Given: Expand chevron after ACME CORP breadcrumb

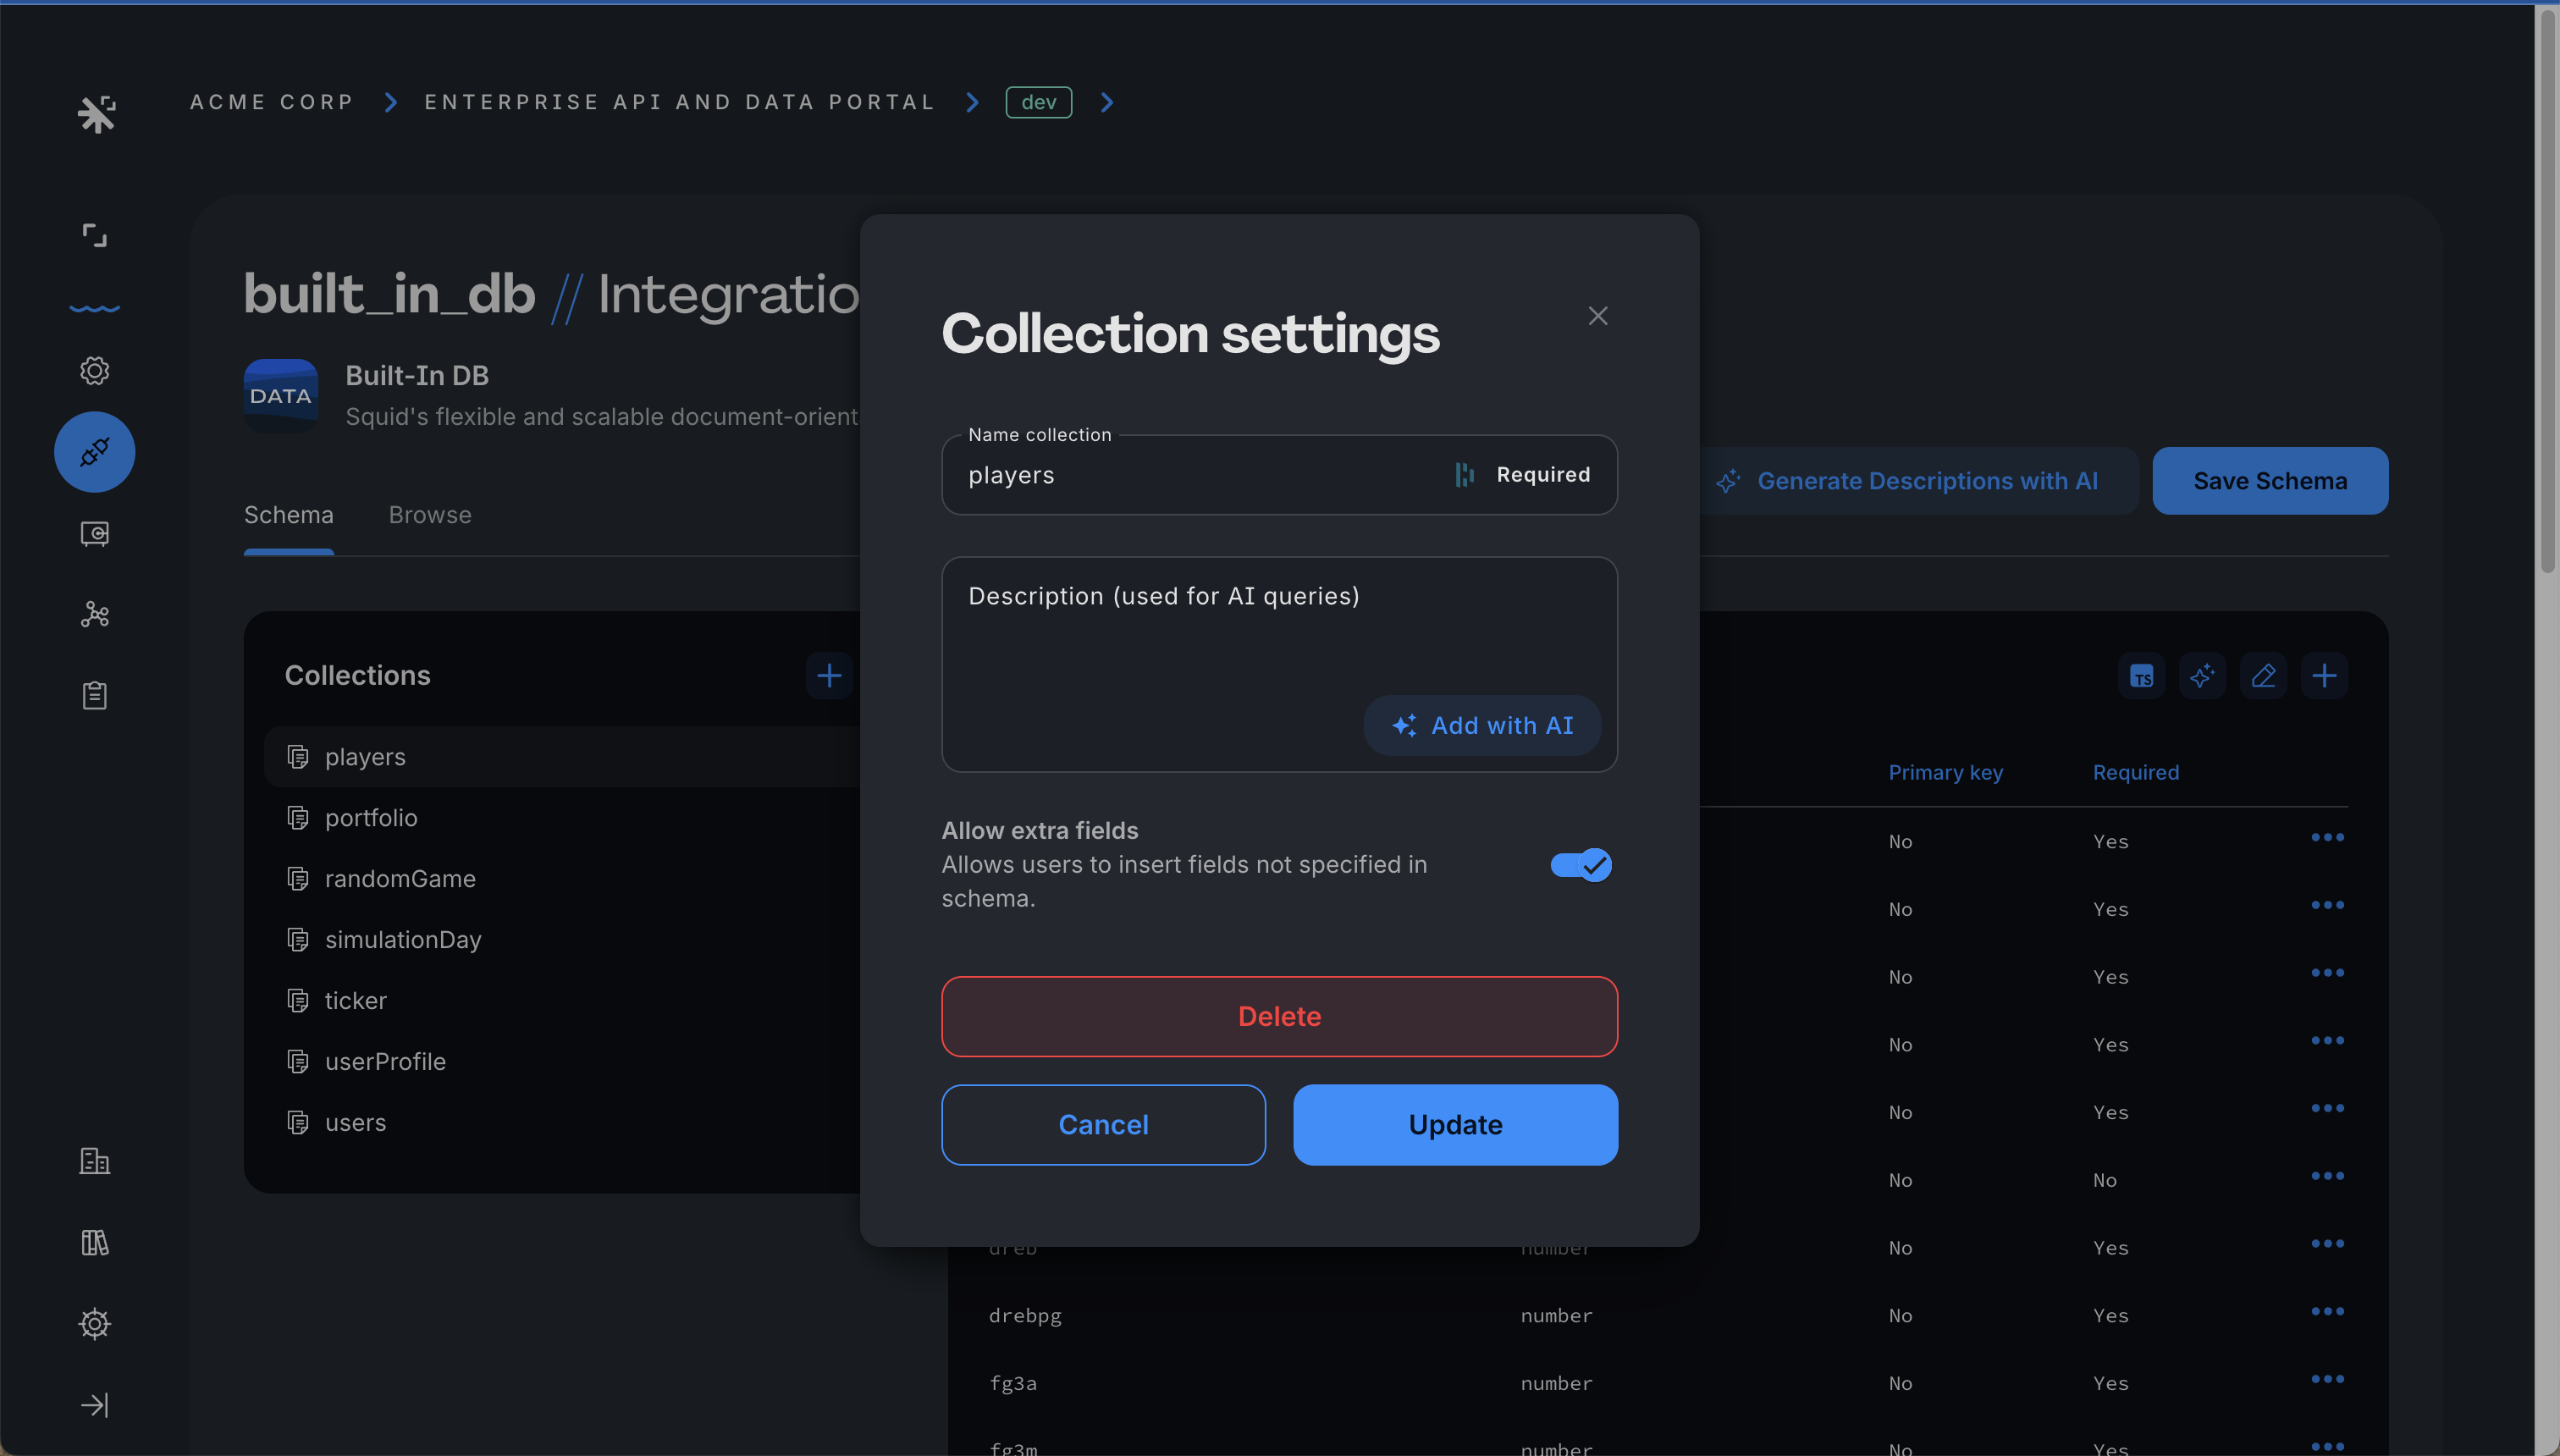Looking at the screenshot, I should (x=391, y=102).
